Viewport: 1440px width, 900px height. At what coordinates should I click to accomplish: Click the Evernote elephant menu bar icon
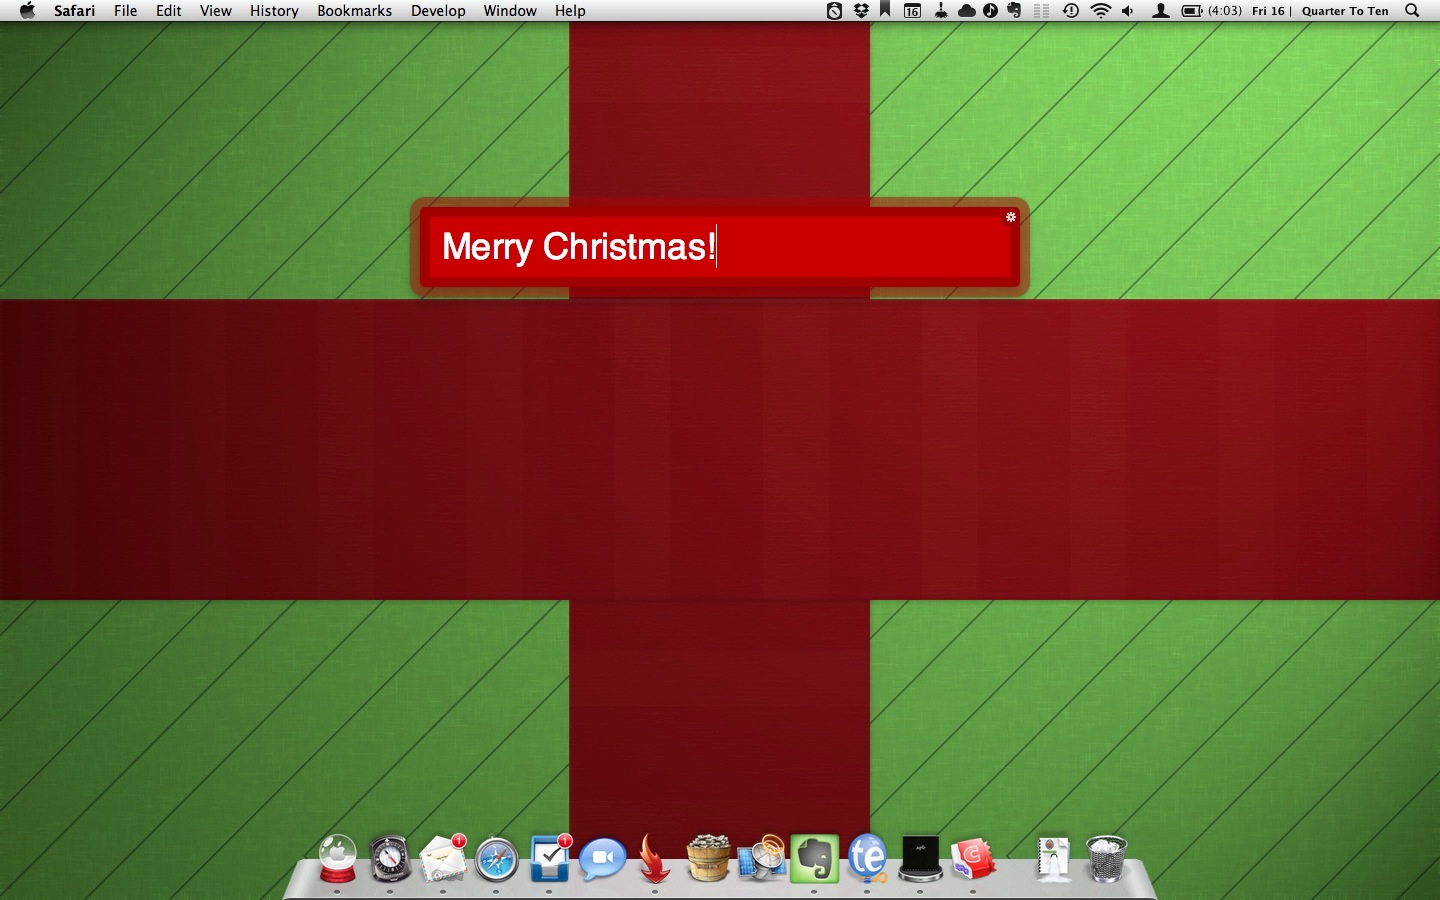[x=1014, y=11]
